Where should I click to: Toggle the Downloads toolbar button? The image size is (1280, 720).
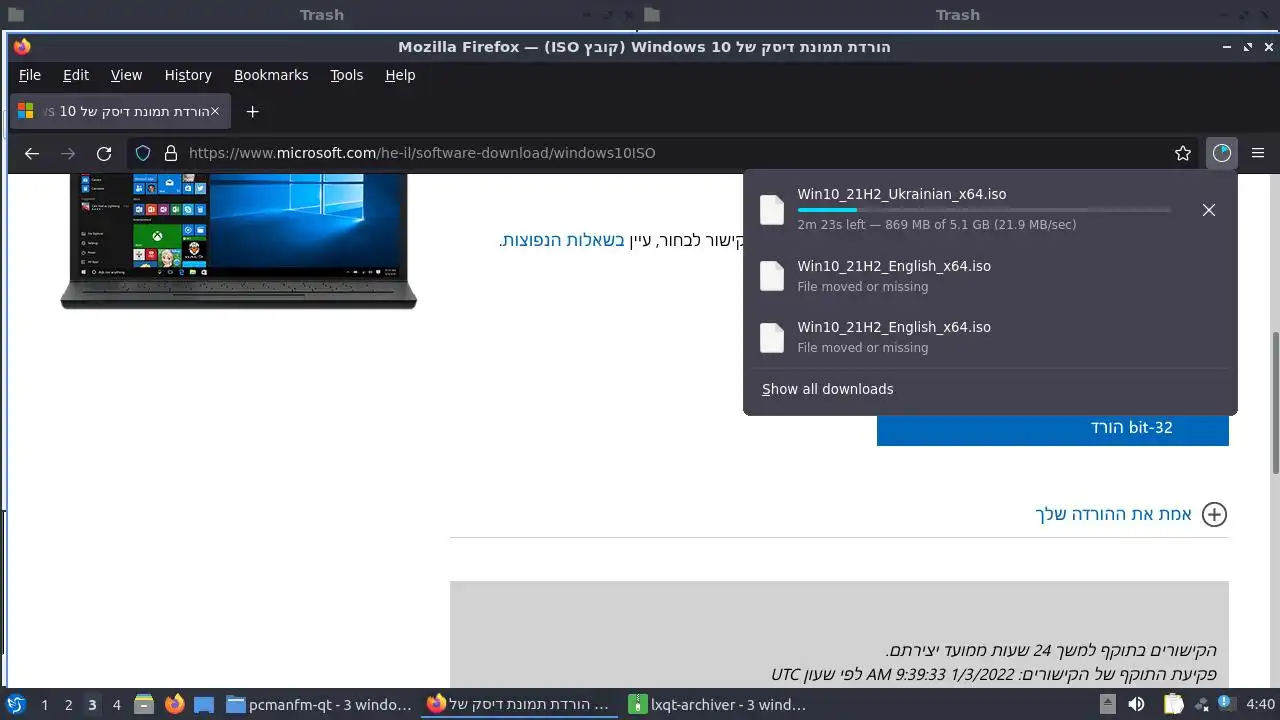(1221, 153)
